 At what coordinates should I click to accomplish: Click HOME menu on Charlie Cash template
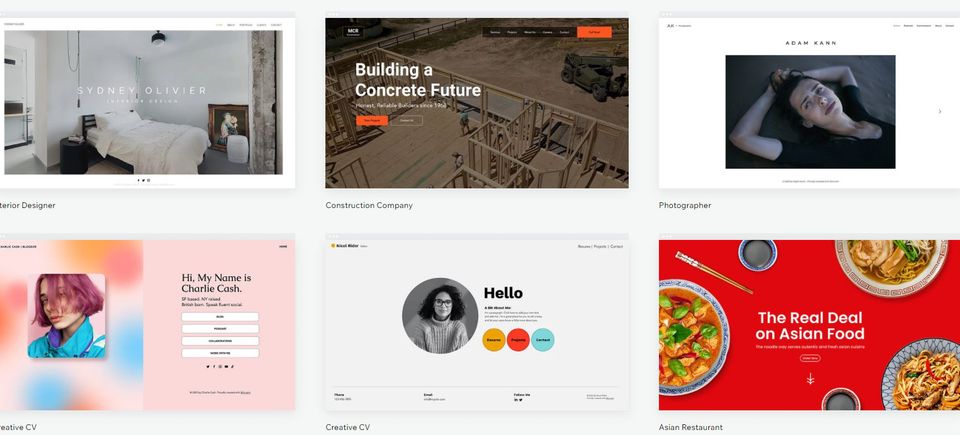point(283,246)
